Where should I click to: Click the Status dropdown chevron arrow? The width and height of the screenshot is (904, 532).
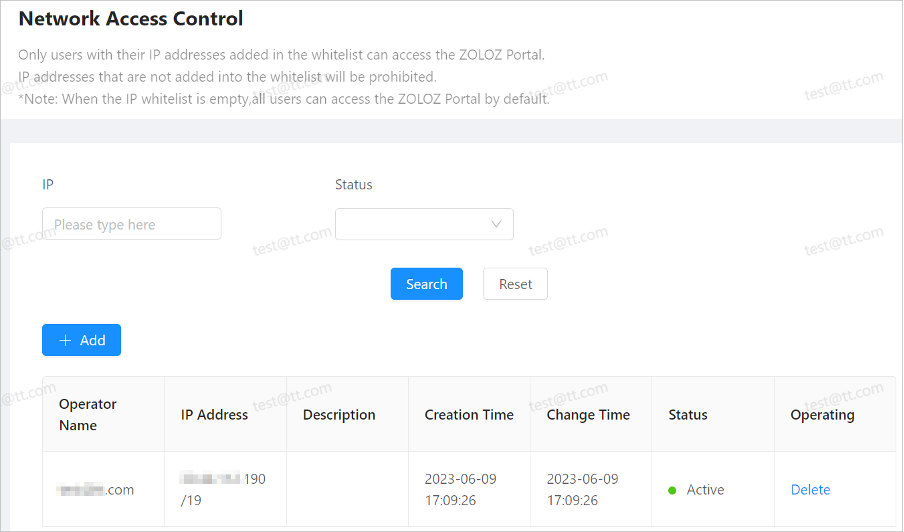tap(496, 224)
